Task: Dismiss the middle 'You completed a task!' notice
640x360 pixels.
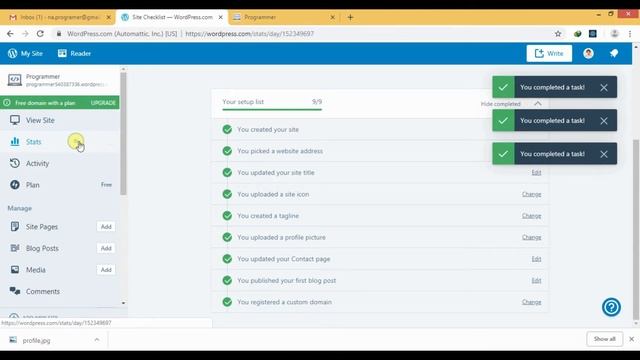Action: (x=604, y=121)
